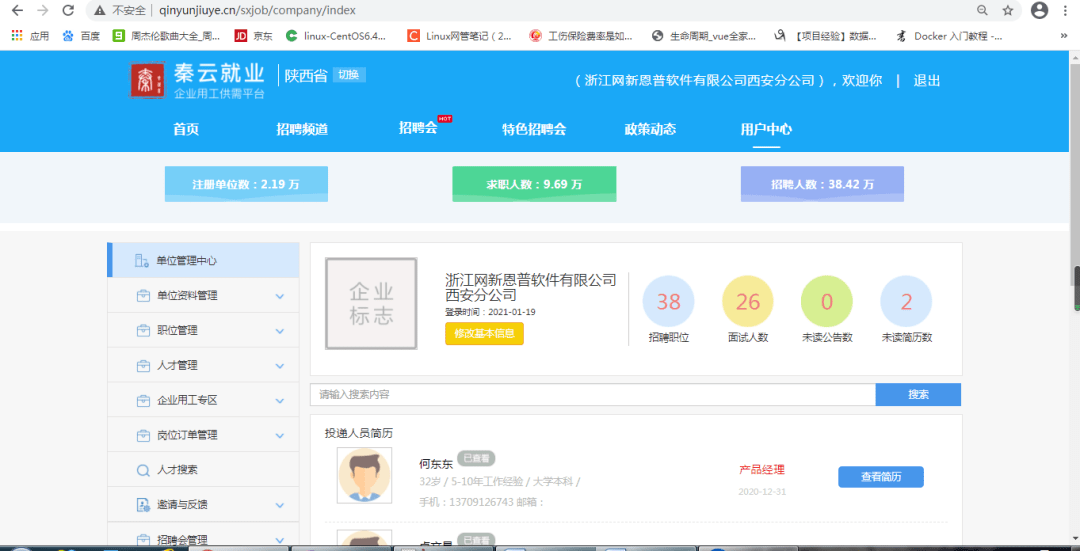Expand 职位管理 chevron
Screen dimensions: 1080x551
tap(280, 331)
